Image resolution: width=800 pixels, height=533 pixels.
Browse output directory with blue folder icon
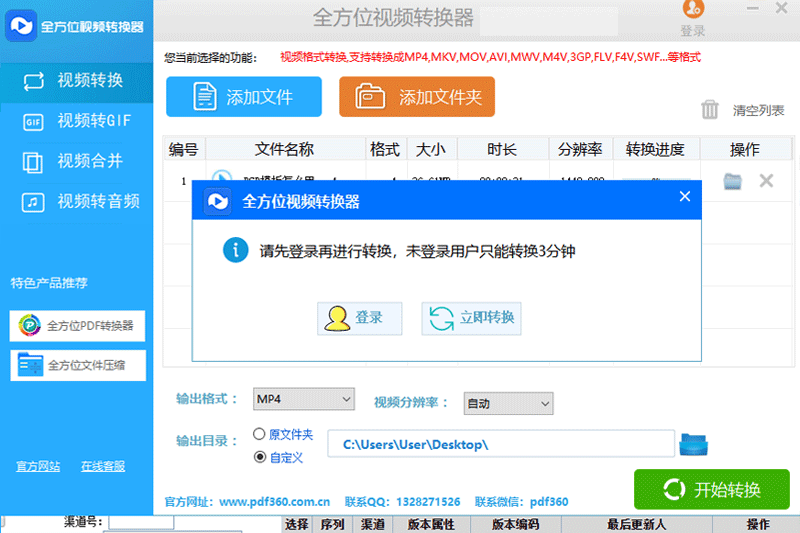coord(694,443)
